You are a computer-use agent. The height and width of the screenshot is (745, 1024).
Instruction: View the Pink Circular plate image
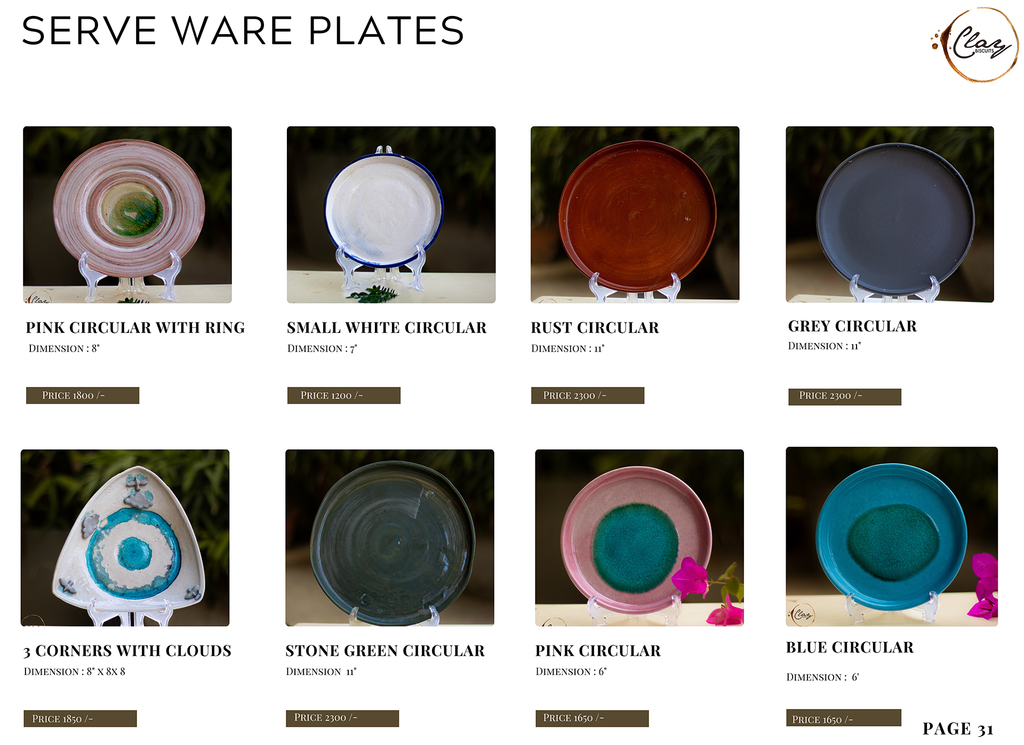(x=639, y=538)
